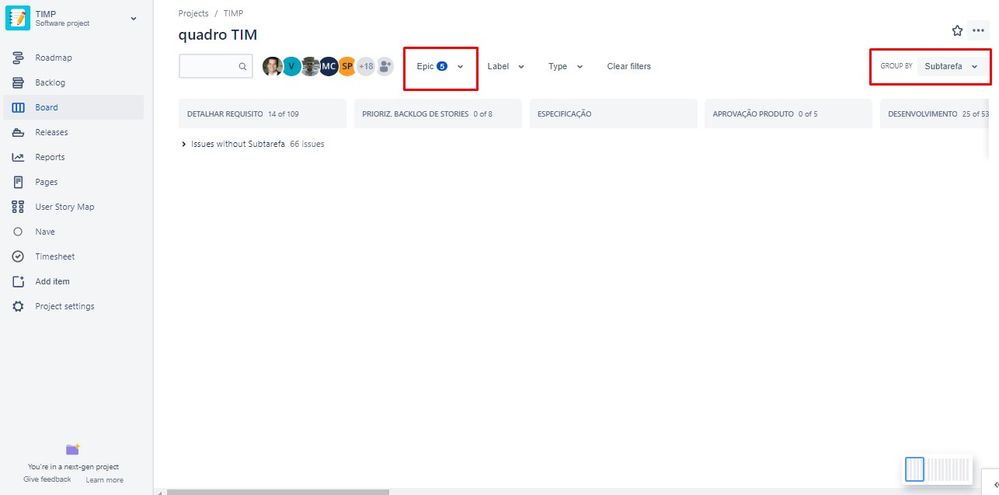Viewport: 999px width, 495px height.
Task: Filter by the third photo avatar
Action: [310, 66]
